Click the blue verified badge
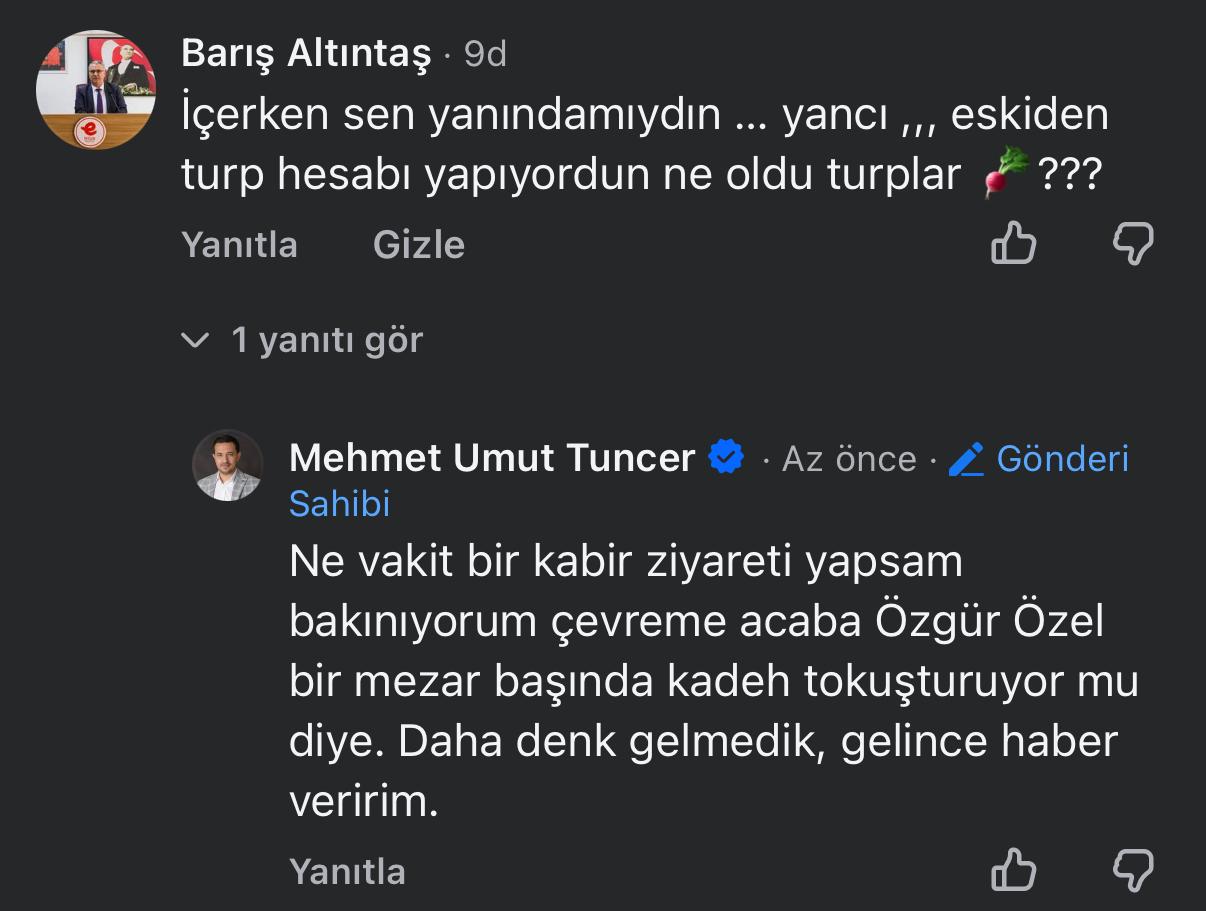1206x911 pixels. click(726, 458)
